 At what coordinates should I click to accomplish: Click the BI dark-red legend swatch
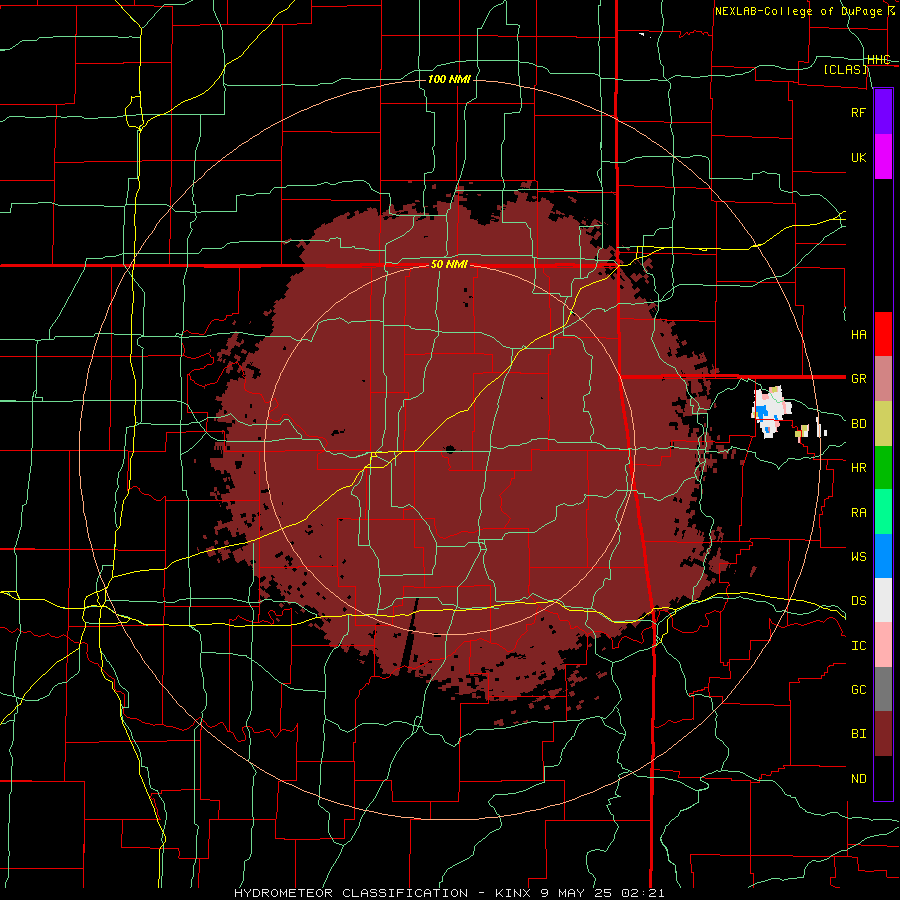[x=883, y=734]
